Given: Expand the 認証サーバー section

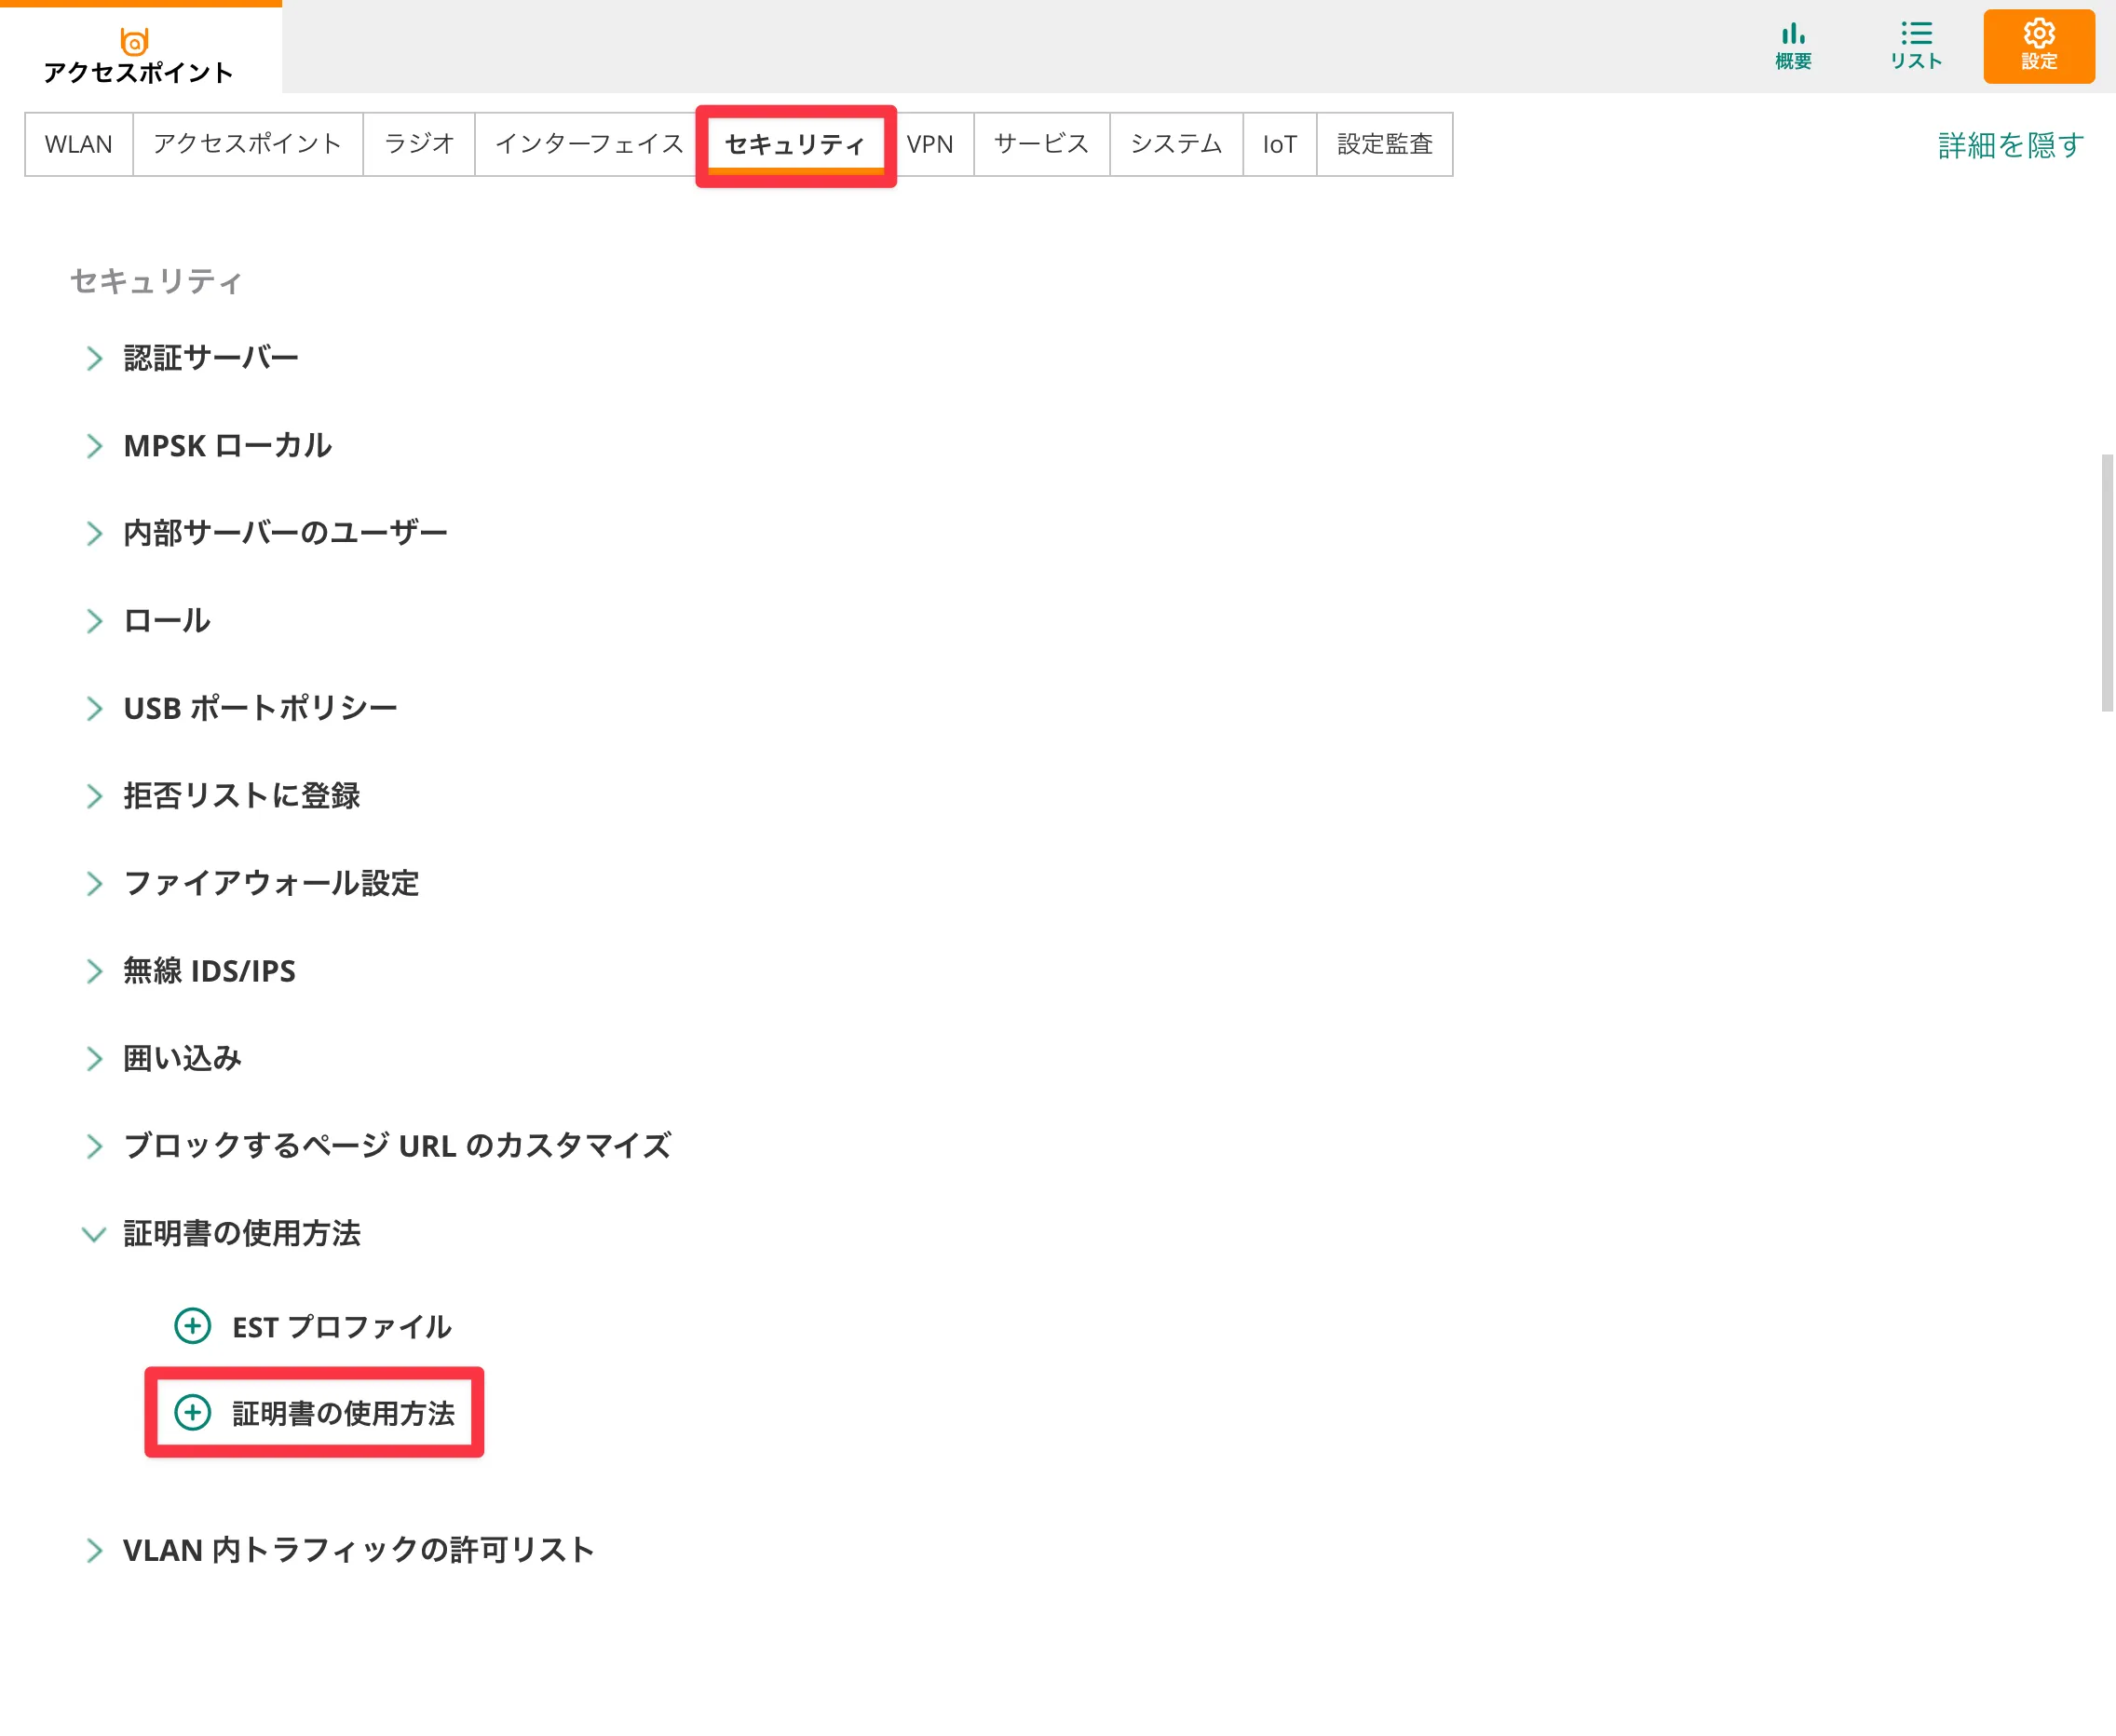Looking at the screenshot, I should [94, 358].
